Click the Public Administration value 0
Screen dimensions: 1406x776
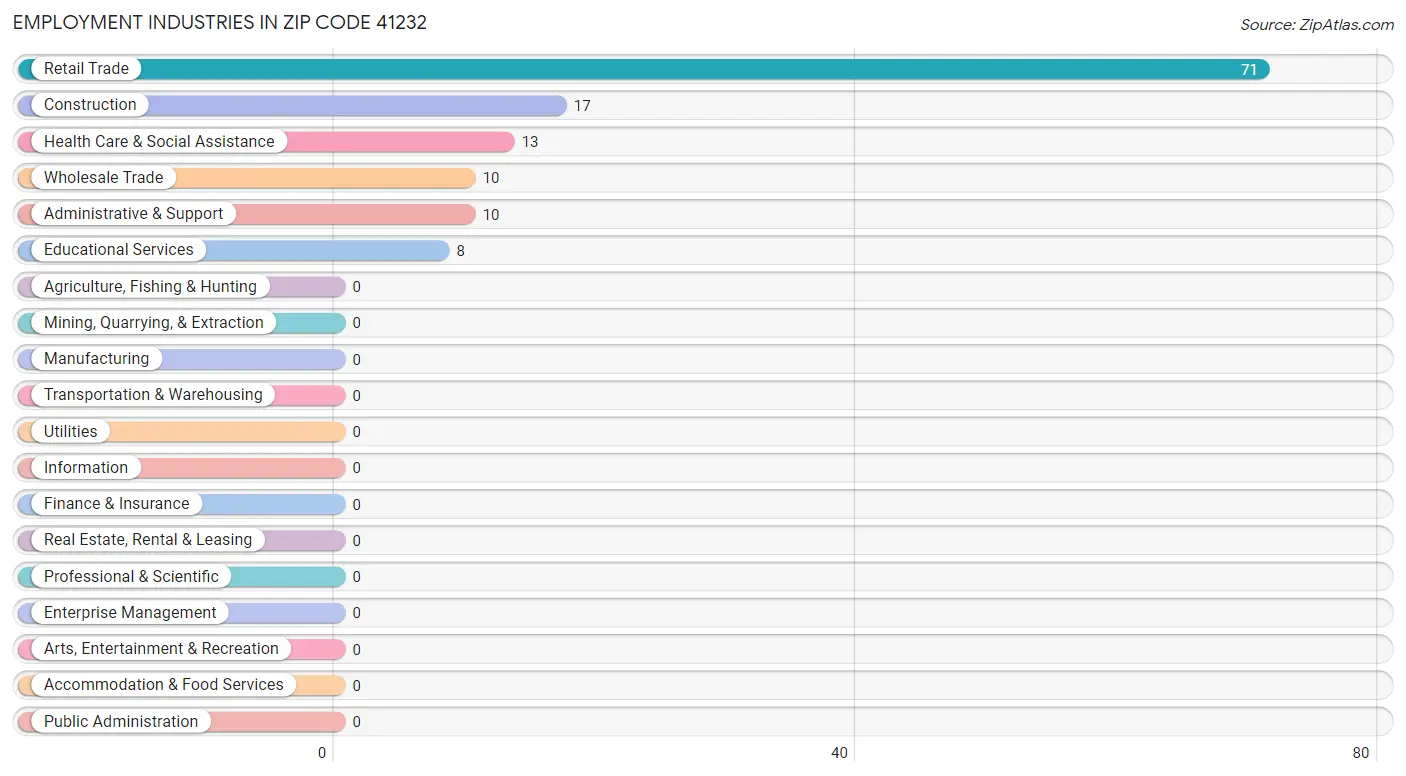(356, 722)
